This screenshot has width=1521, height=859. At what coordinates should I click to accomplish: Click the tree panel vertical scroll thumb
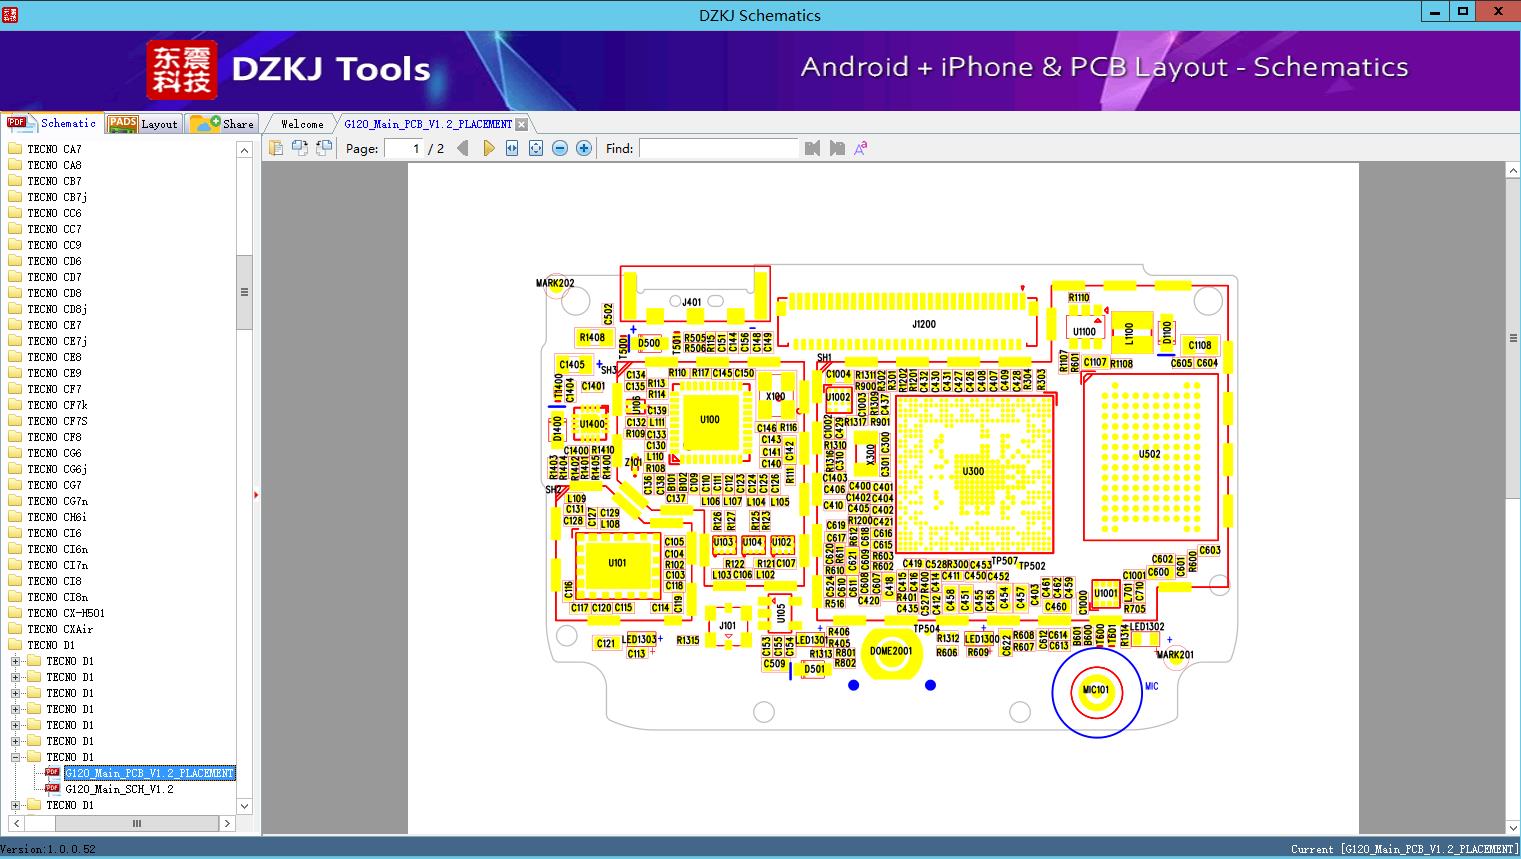244,292
